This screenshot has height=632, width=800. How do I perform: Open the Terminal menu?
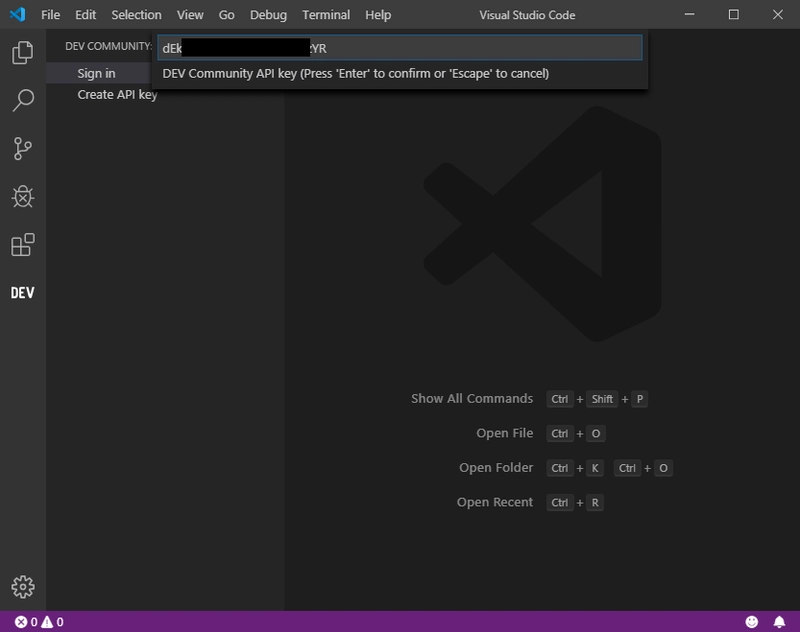(x=326, y=15)
